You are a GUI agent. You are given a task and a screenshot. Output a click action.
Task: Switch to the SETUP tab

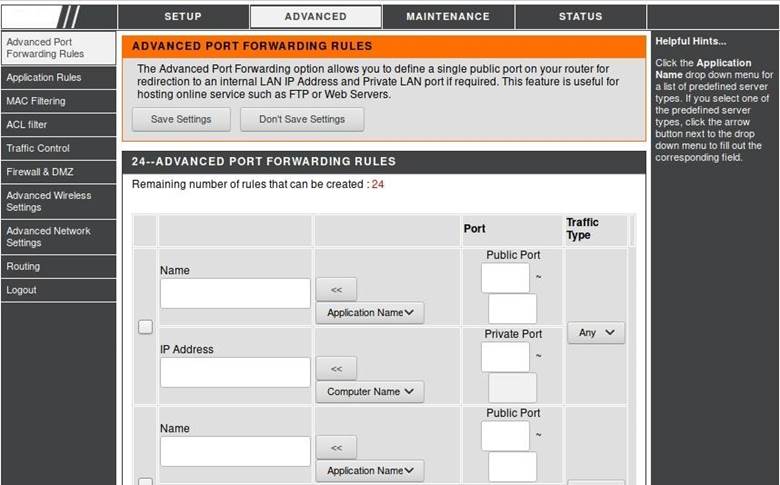tap(183, 16)
